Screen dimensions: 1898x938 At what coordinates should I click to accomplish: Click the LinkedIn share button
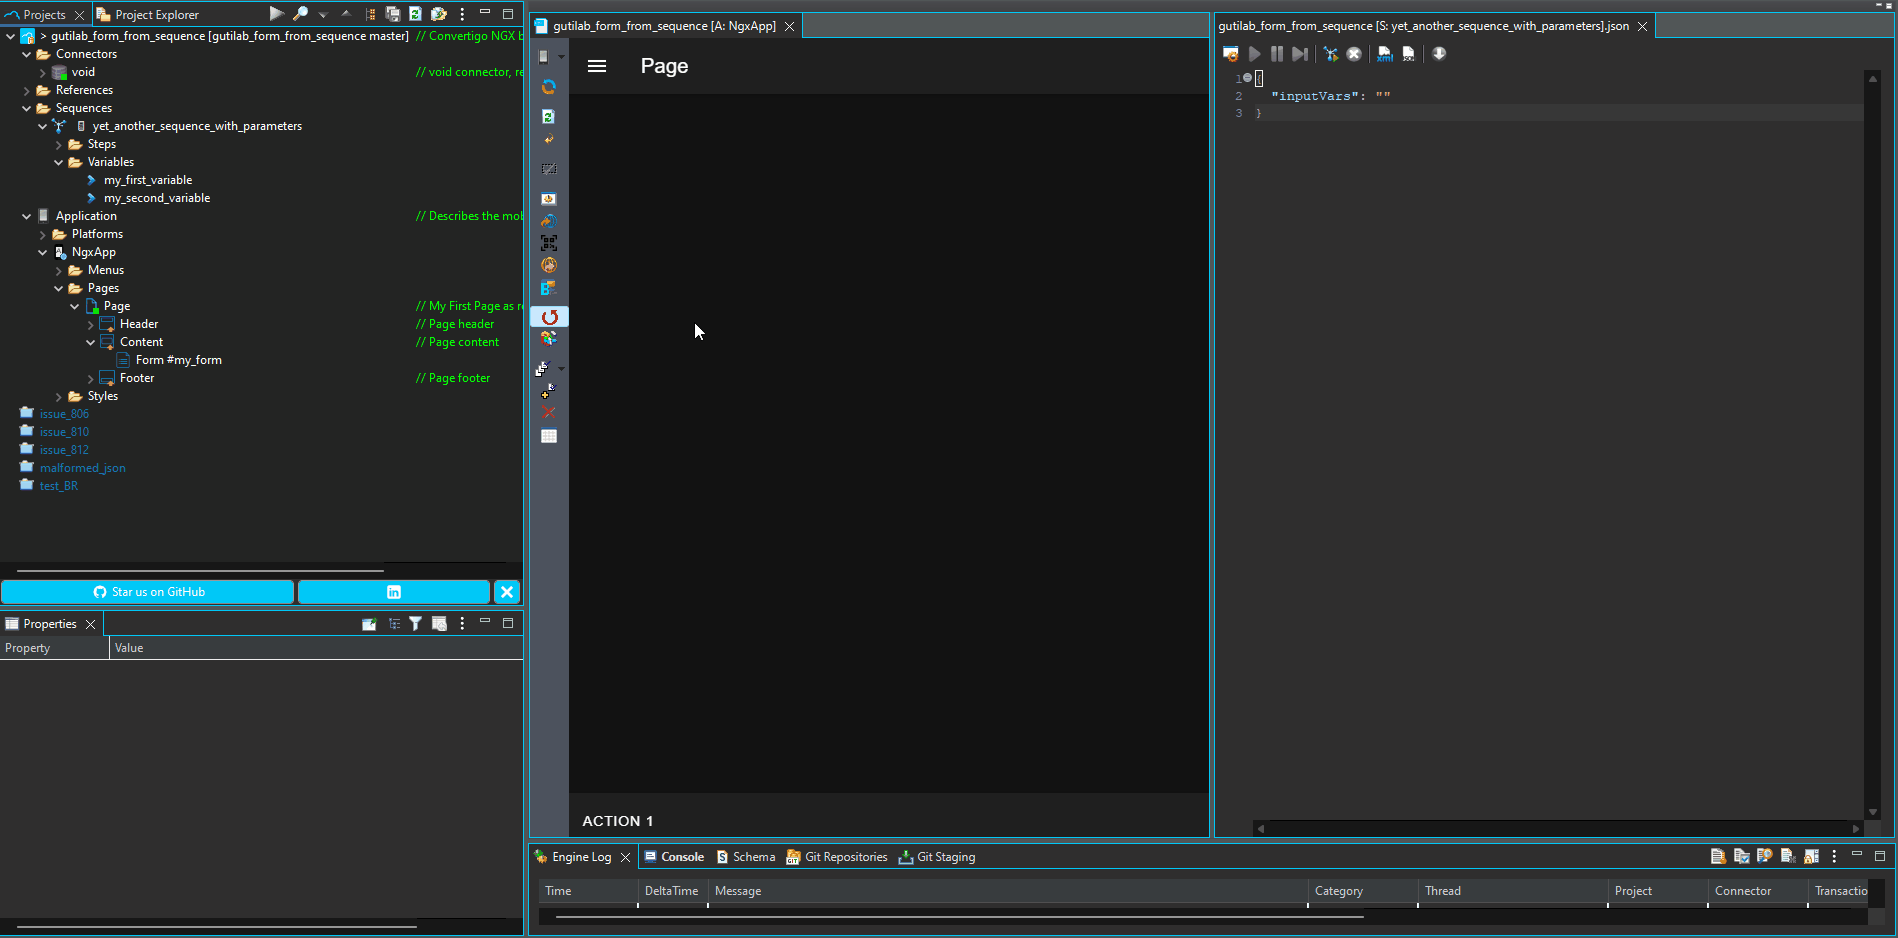393,591
